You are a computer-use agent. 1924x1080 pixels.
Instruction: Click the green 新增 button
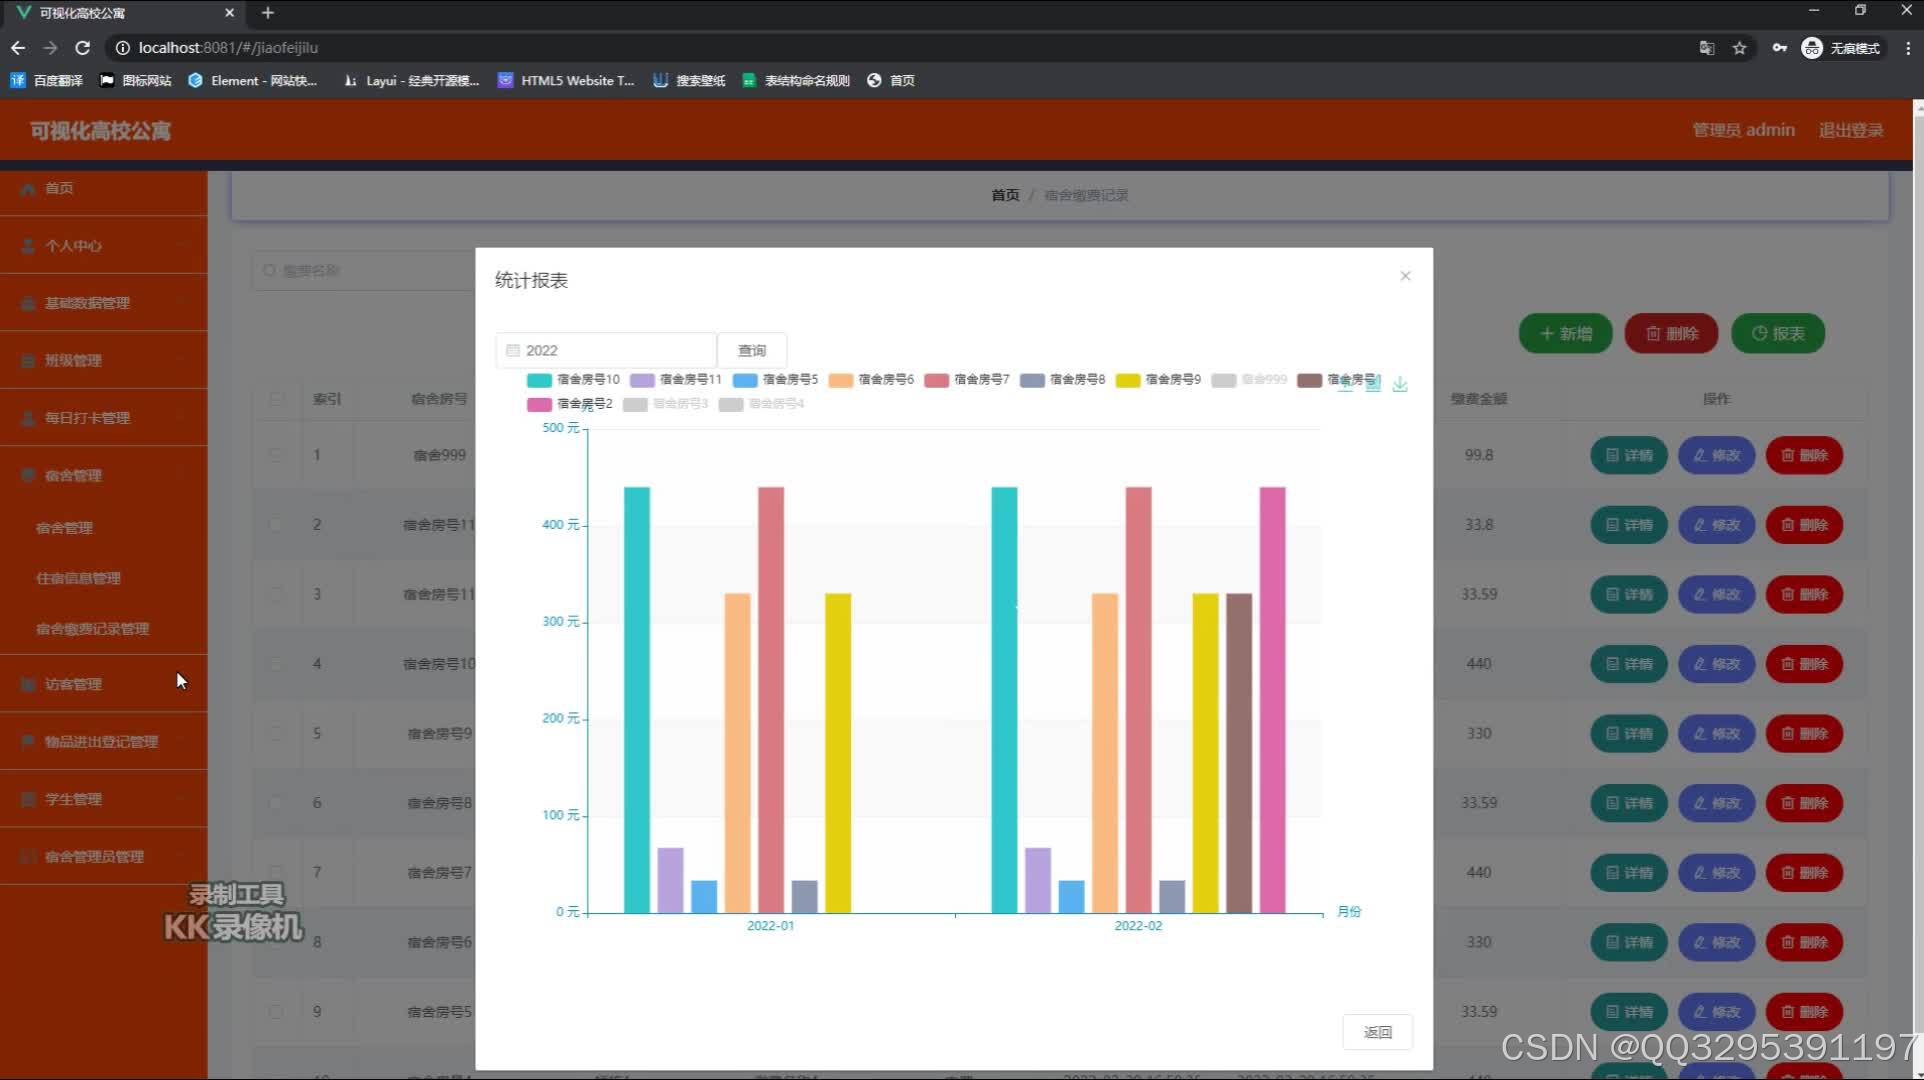tap(1566, 334)
